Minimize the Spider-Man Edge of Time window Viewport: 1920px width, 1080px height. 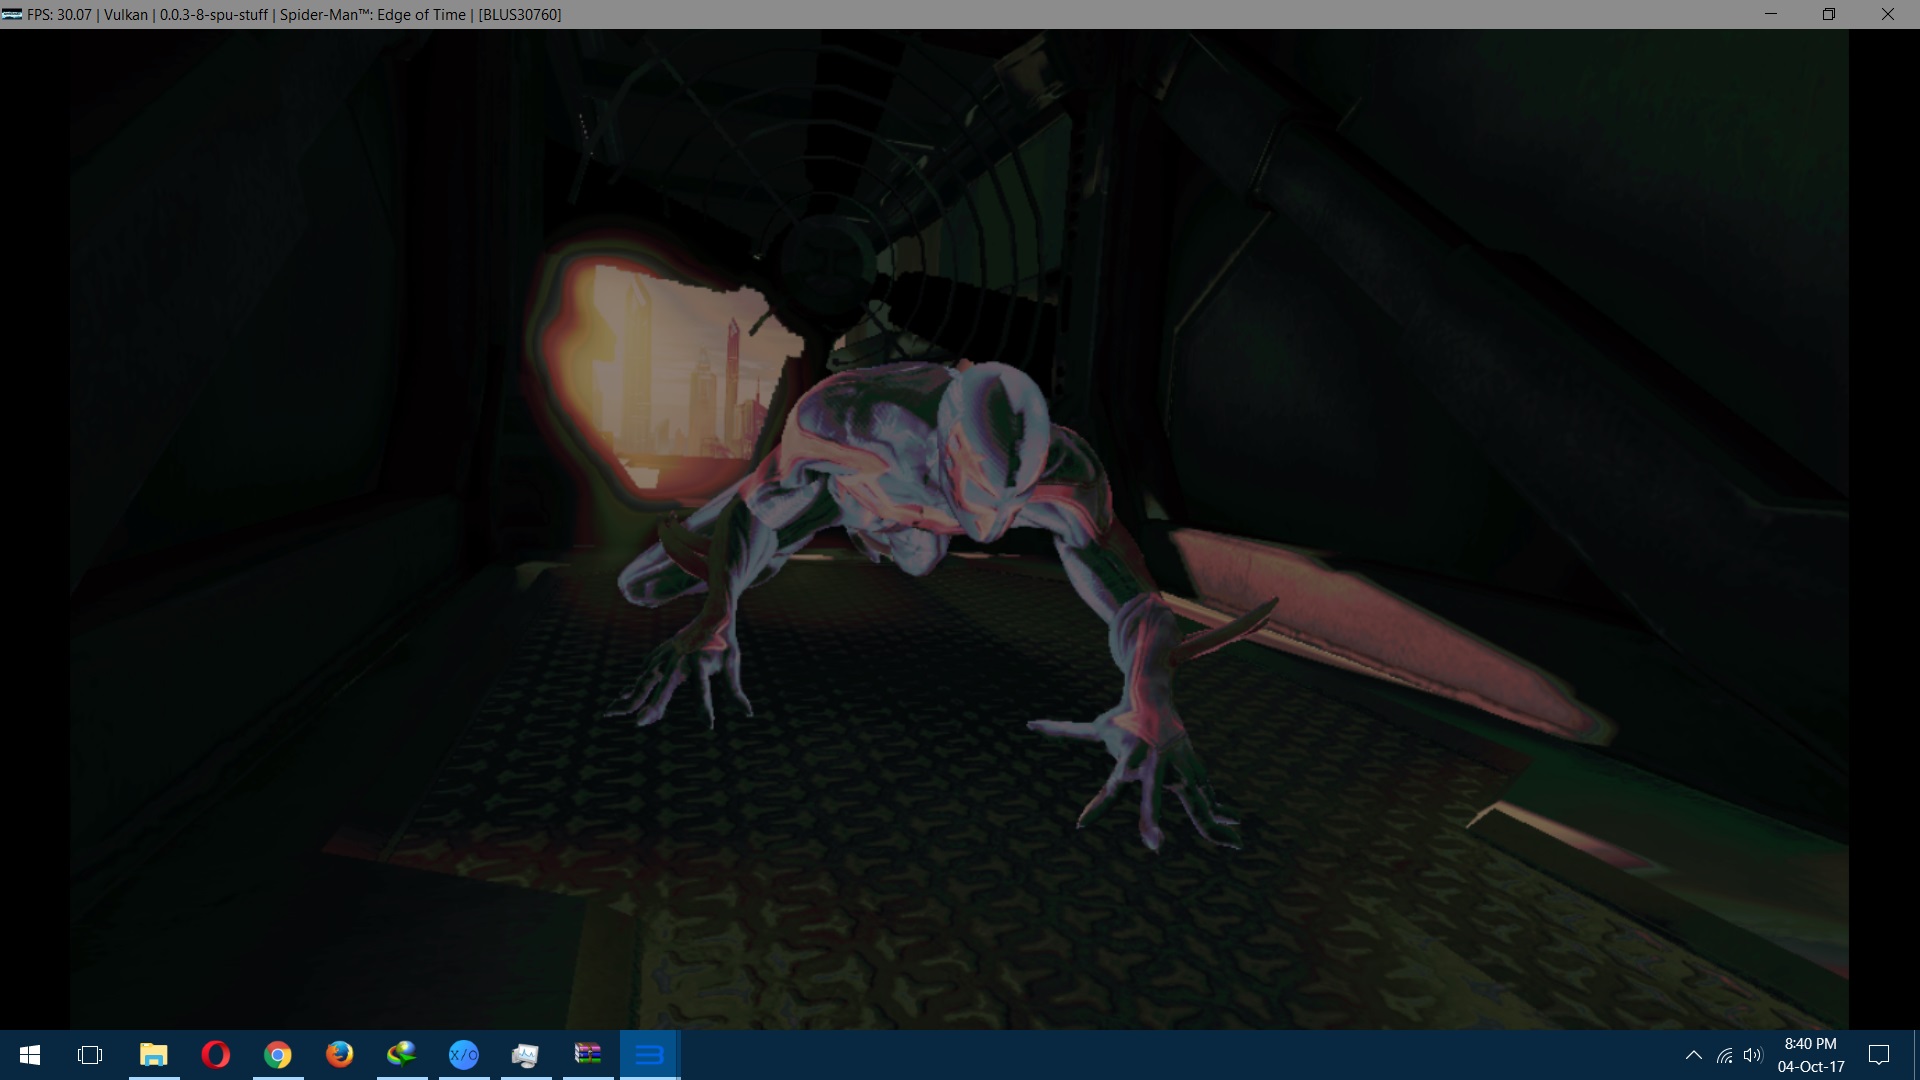[1771, 14]
